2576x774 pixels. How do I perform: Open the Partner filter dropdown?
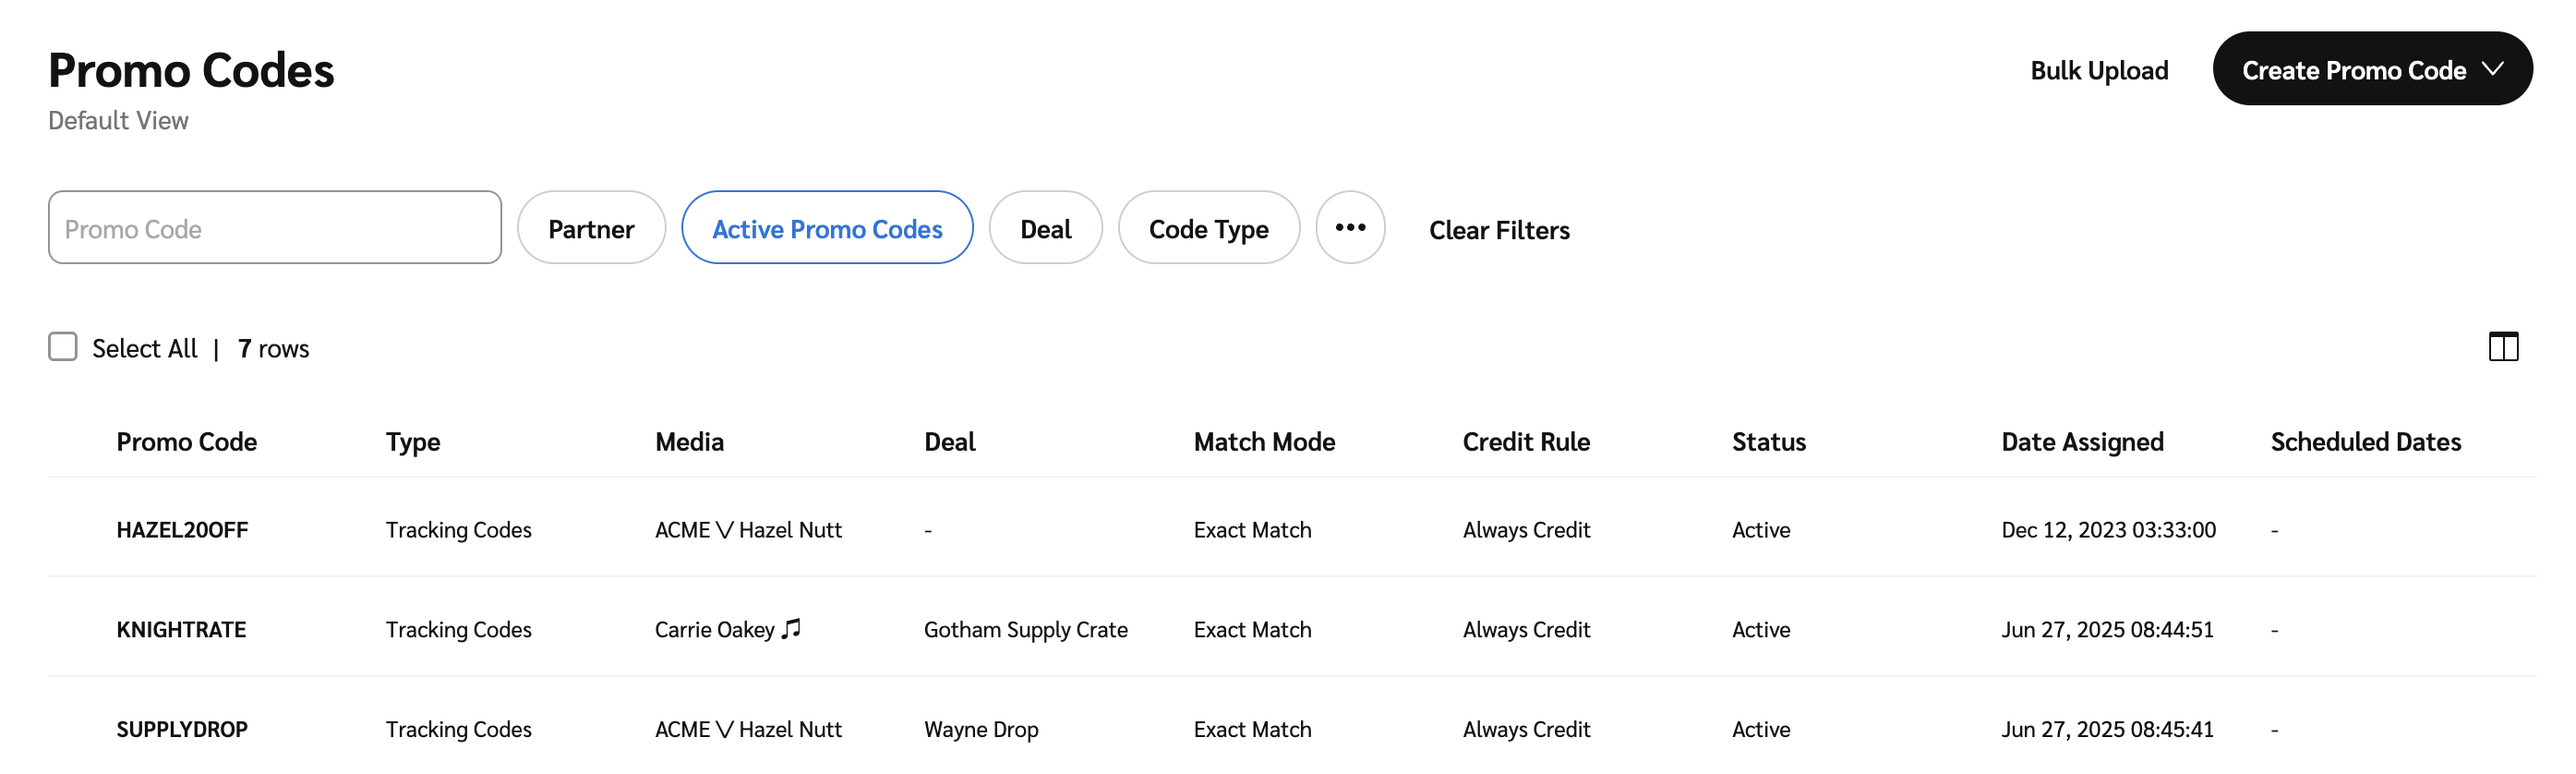pyautogui.click(x=591, y=229)
